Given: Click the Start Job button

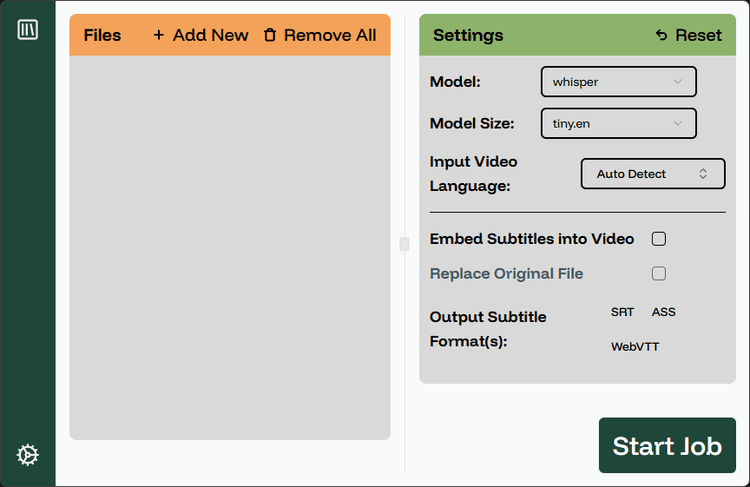Looking at the screenshot, I should (667, 445).
